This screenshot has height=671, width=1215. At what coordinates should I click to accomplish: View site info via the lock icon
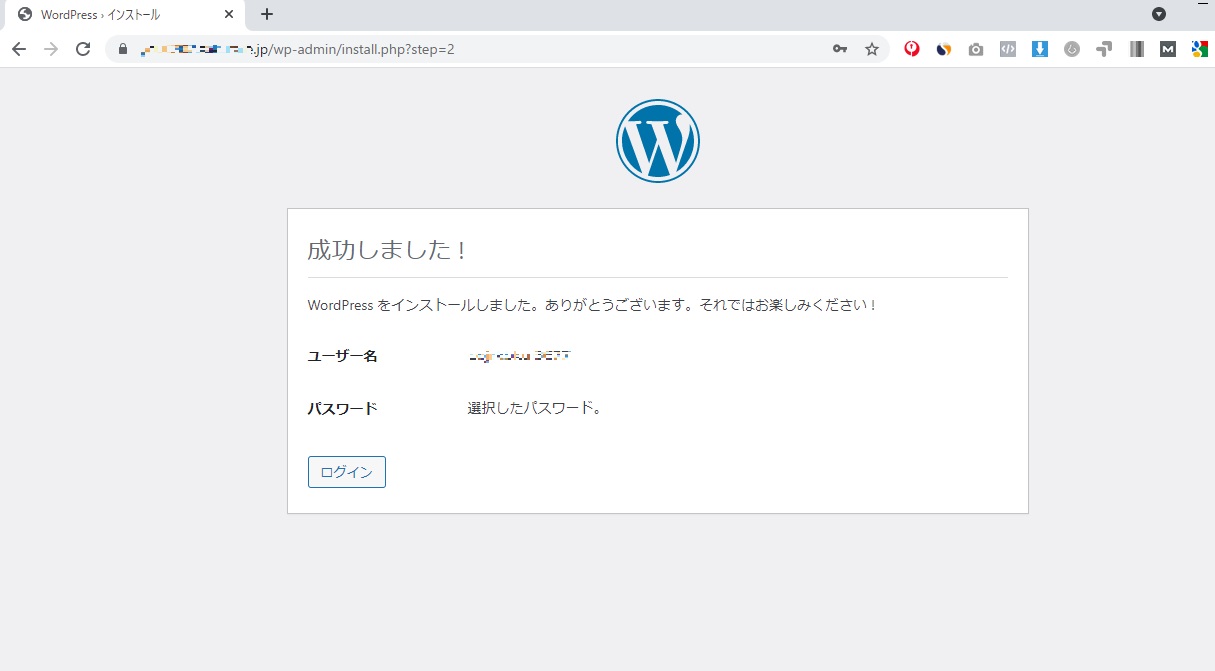click(124, 49)
